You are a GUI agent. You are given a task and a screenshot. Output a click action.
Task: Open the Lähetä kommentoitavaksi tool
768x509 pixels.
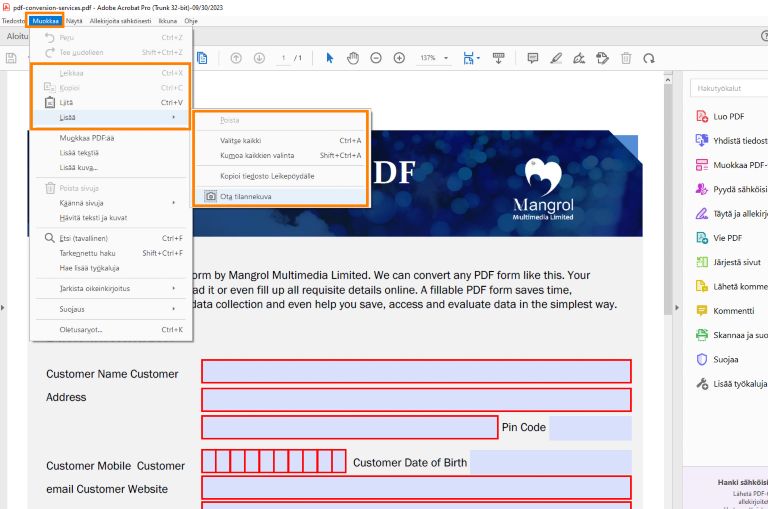[x=731, y=287]
